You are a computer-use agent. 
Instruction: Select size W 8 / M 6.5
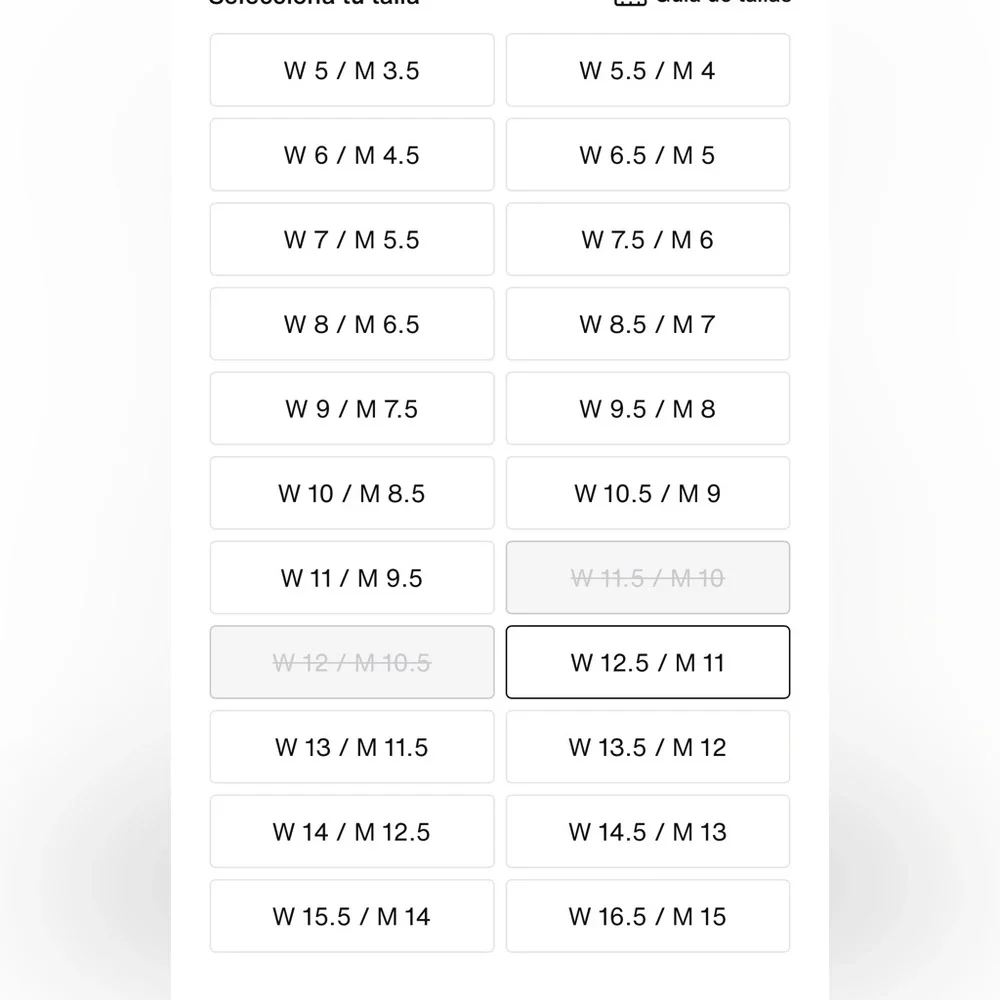352,324
